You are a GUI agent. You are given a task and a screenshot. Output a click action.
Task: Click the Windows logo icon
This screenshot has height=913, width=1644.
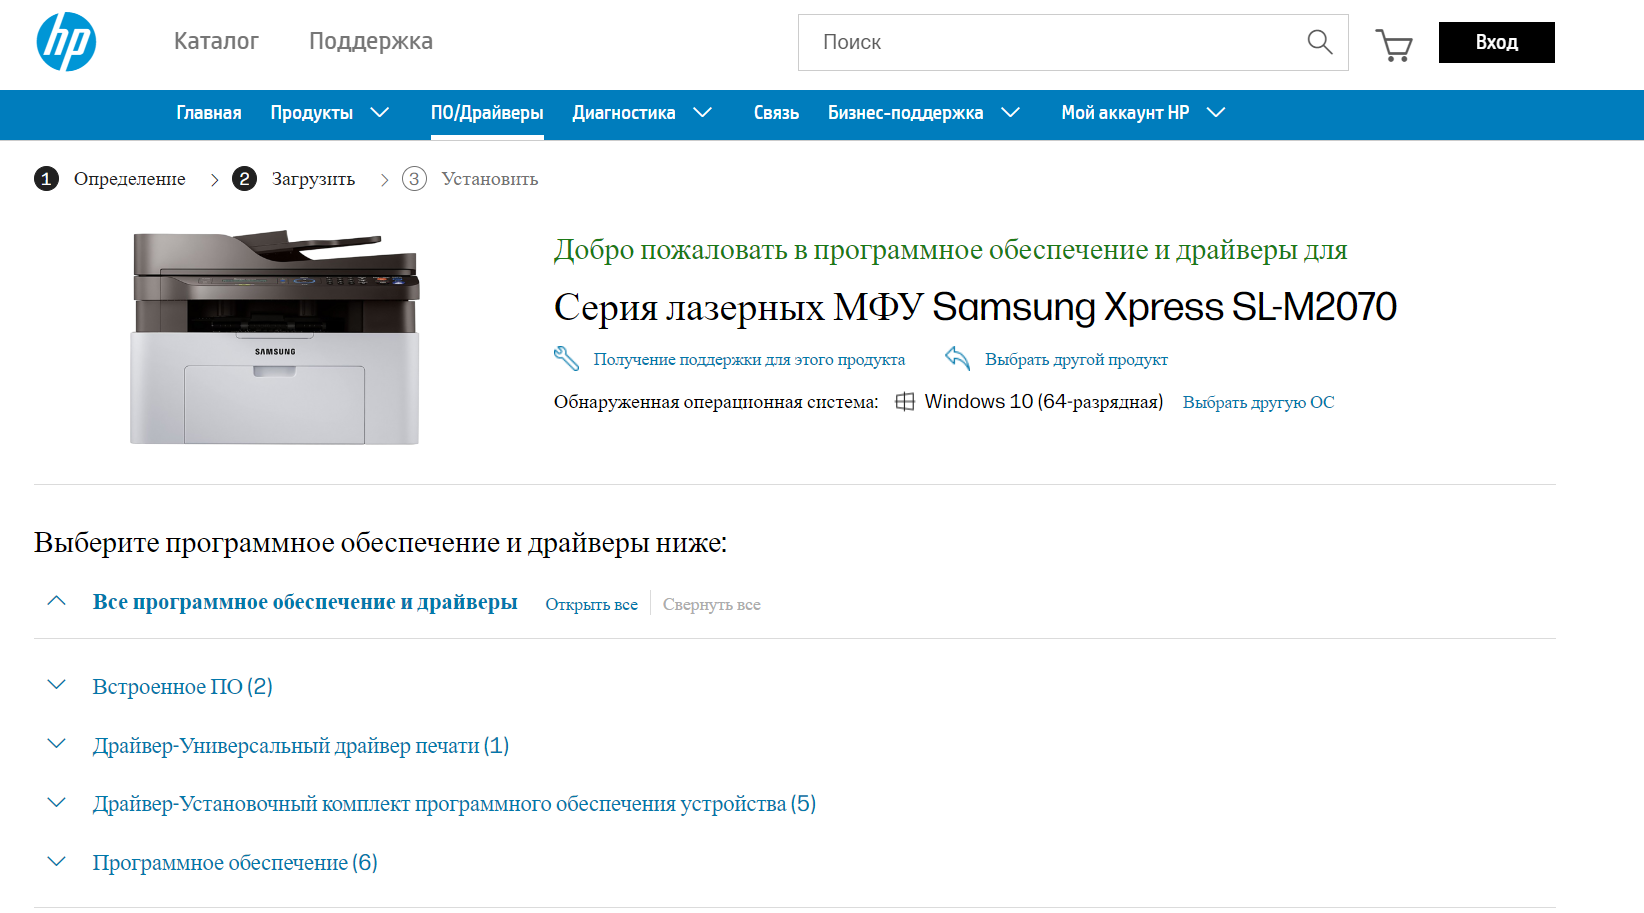pos(904,401)
